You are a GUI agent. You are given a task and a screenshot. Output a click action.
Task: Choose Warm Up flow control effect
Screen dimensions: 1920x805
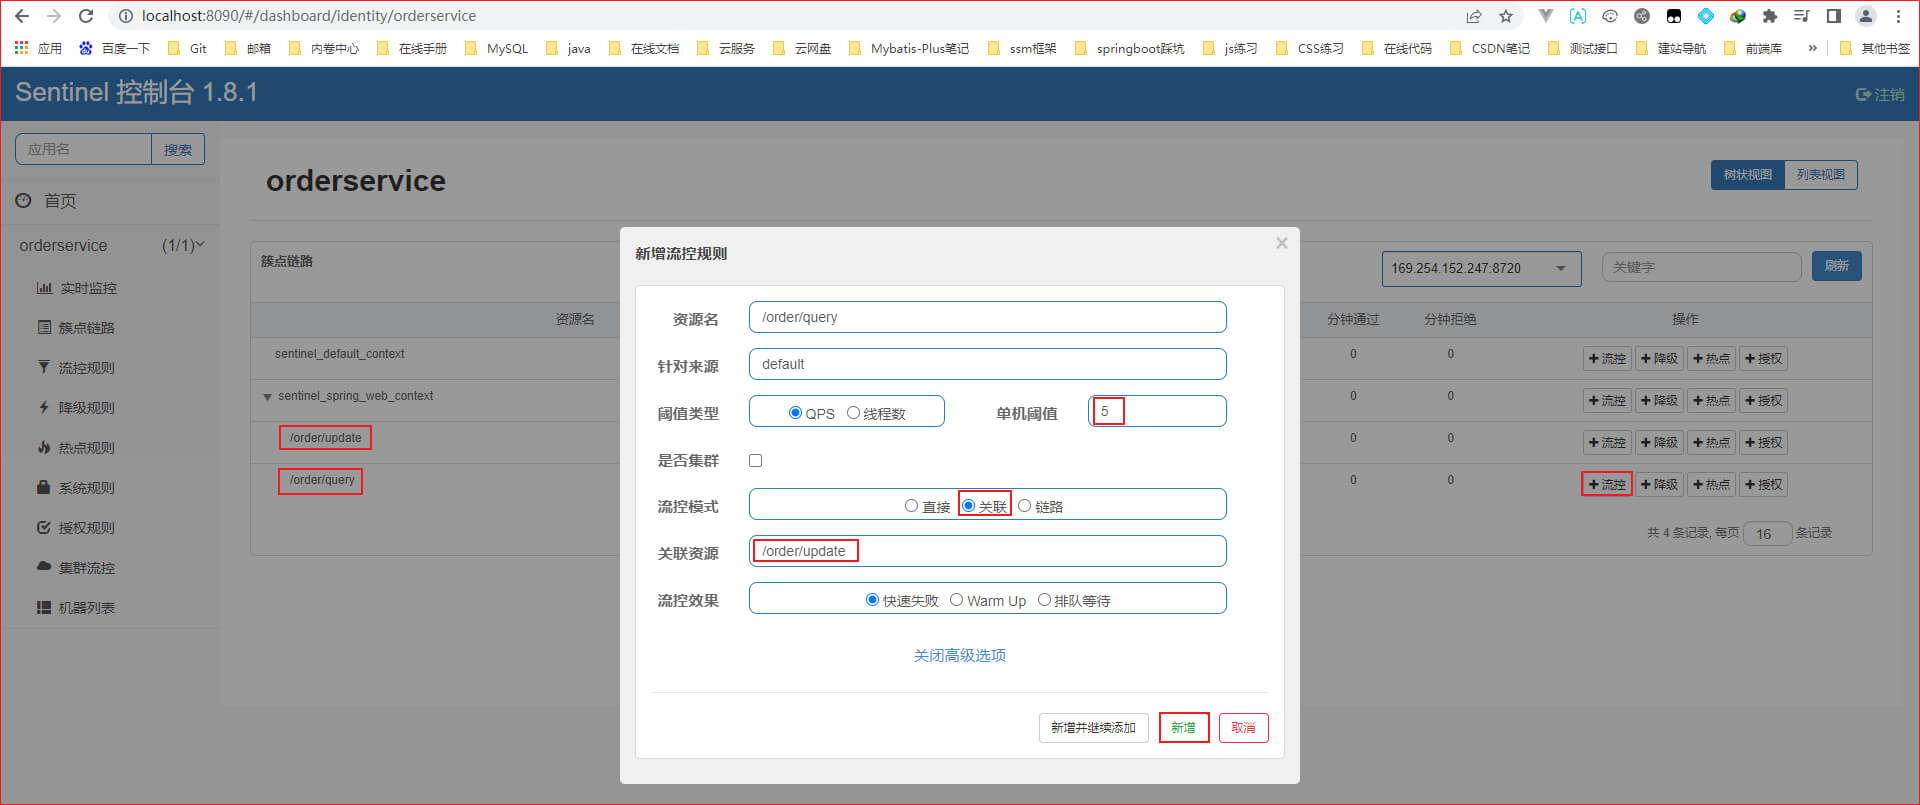[956, 600]
